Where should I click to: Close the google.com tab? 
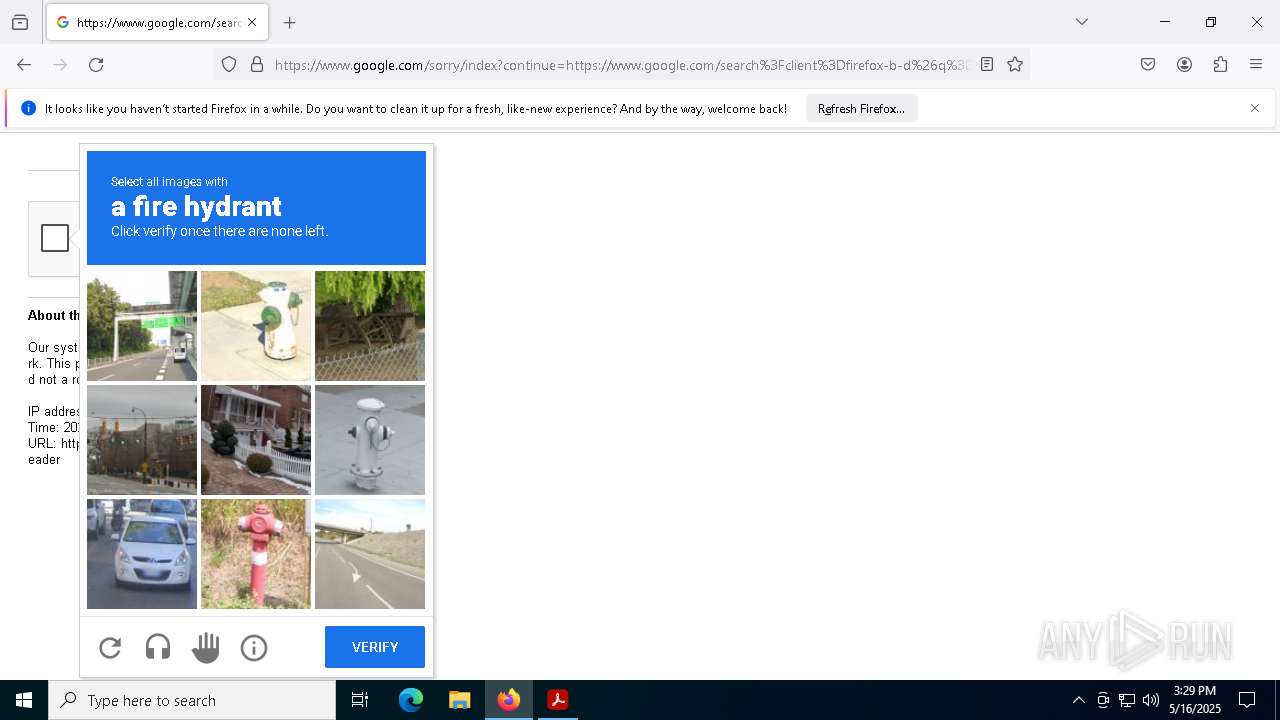[252, 22]
